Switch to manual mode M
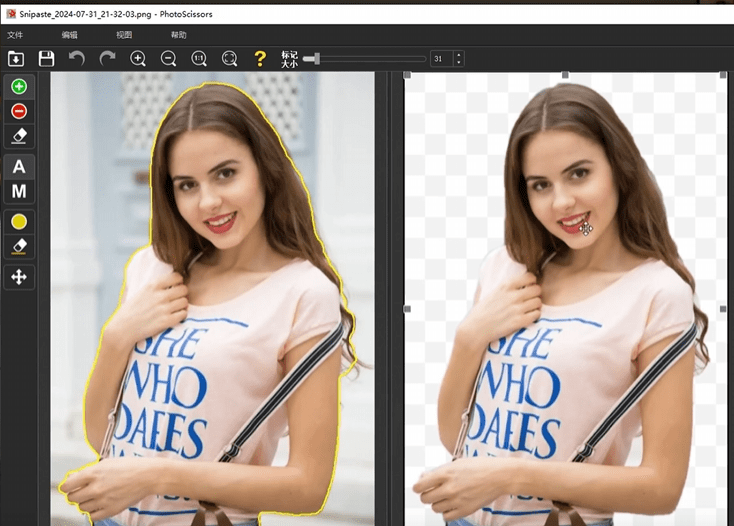734x526 pixels. coord(19,191)
